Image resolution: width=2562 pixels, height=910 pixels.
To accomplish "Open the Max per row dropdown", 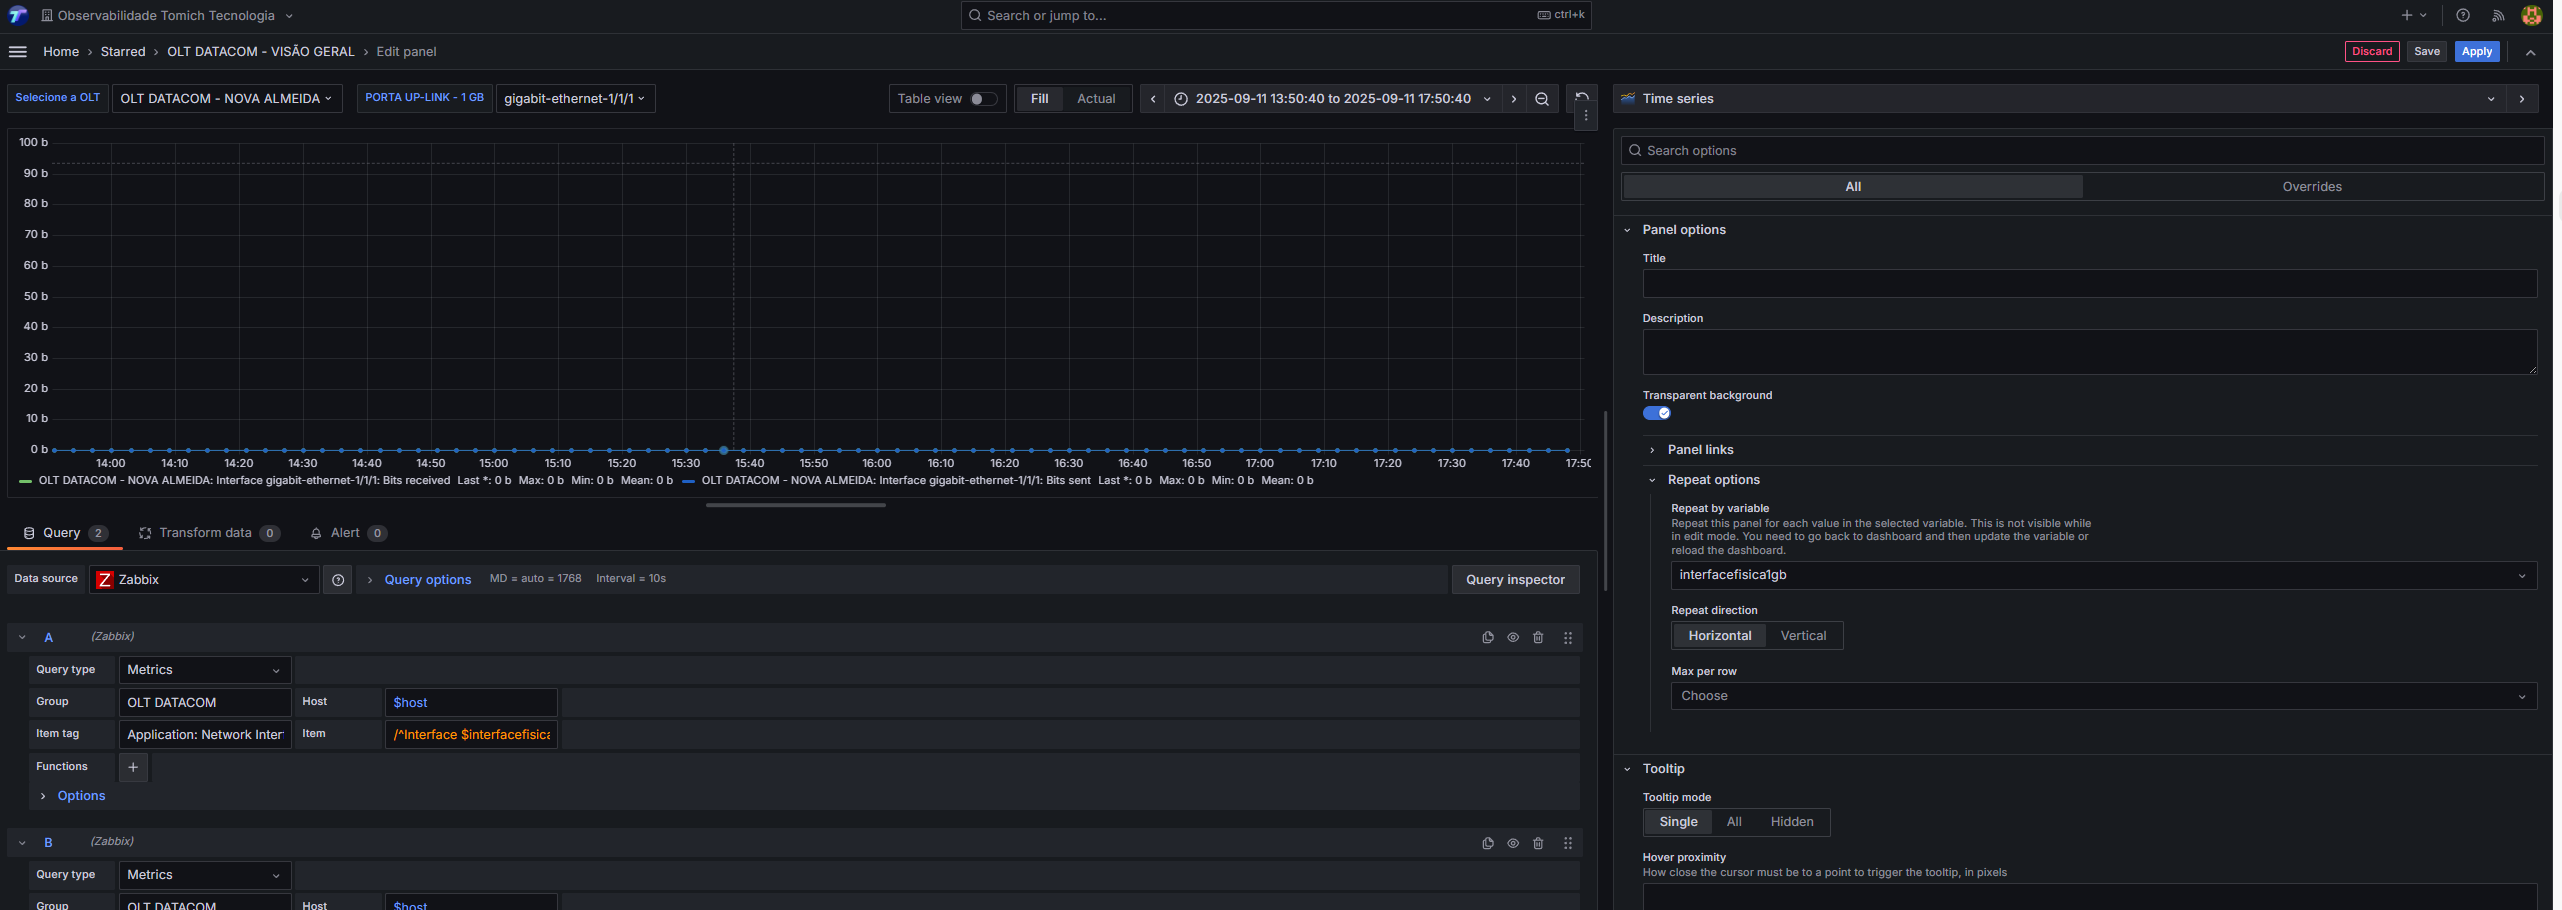I will point(2104,696).
